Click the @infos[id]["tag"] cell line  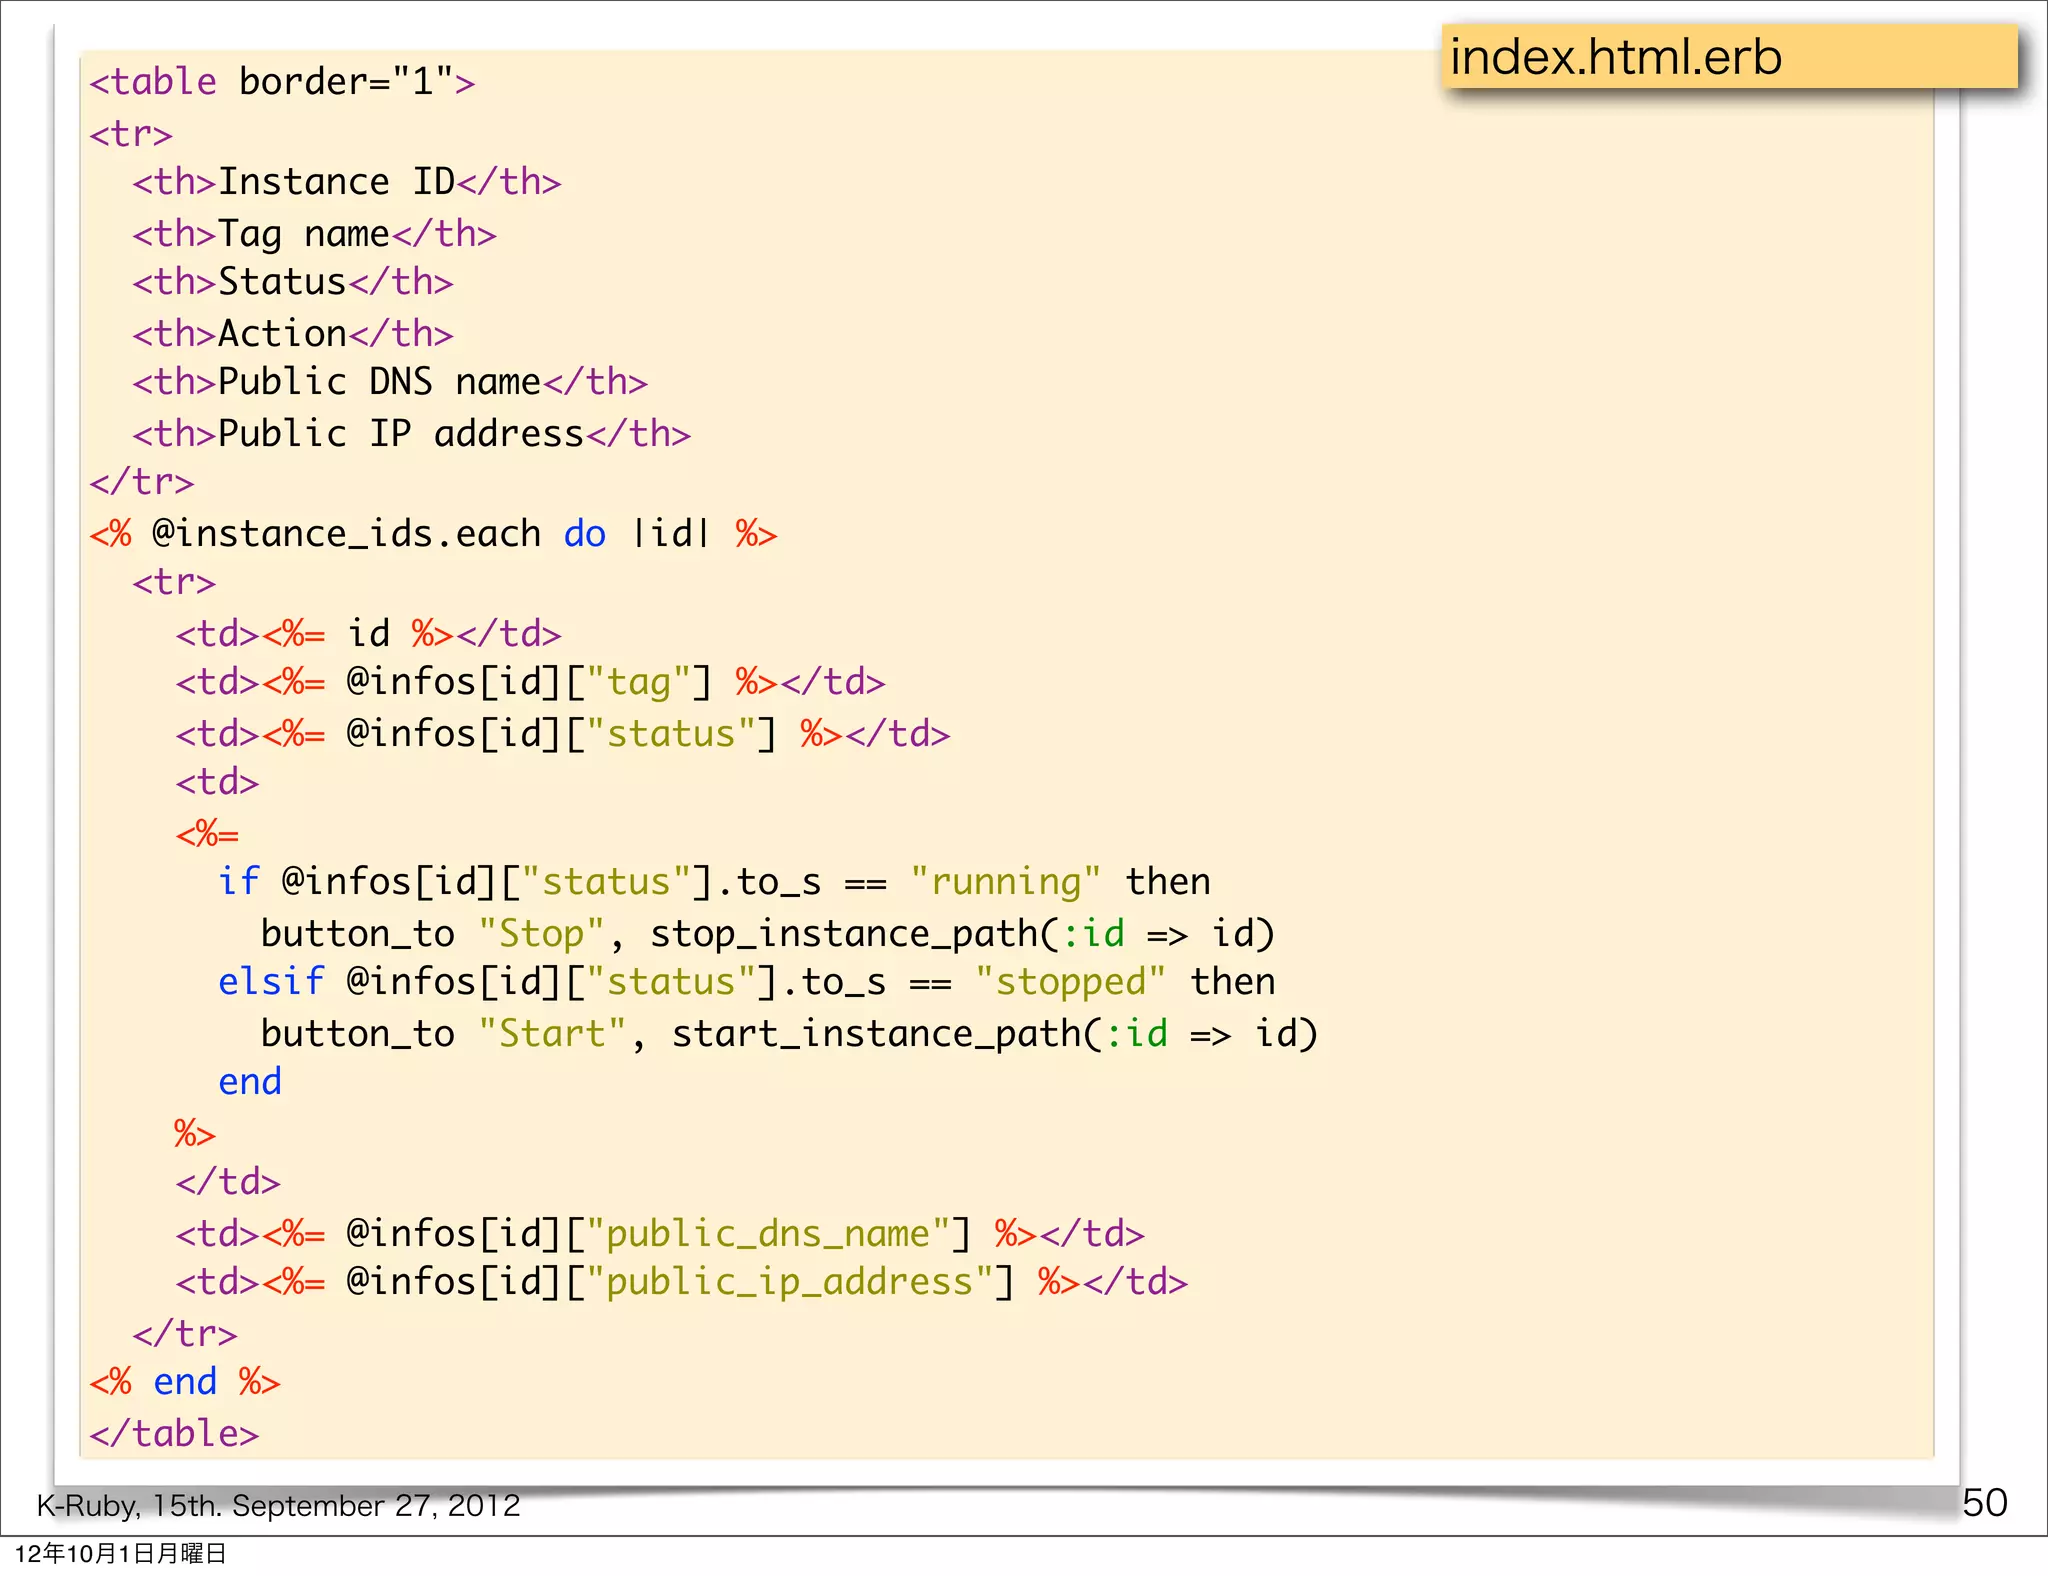[x=530, y=682]
